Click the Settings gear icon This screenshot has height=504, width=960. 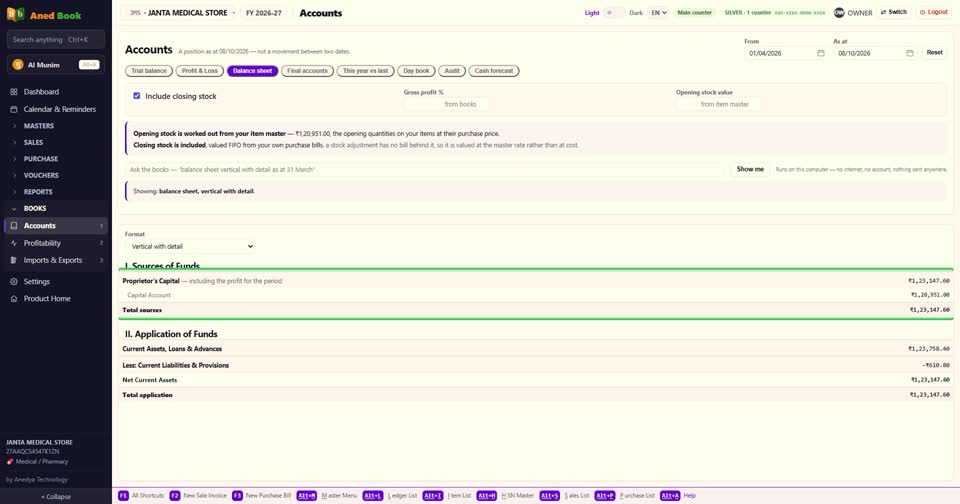13,282
